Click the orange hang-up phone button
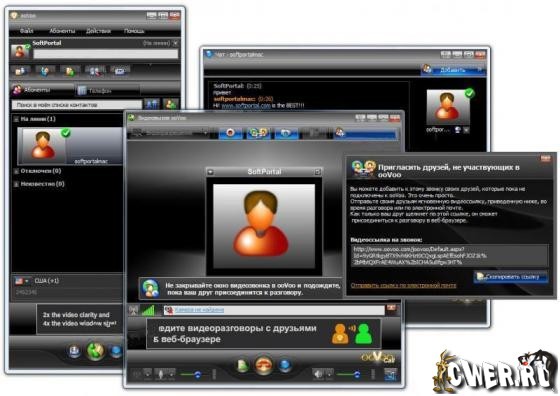Screen dimensions: 560x396 coord(264,366)
